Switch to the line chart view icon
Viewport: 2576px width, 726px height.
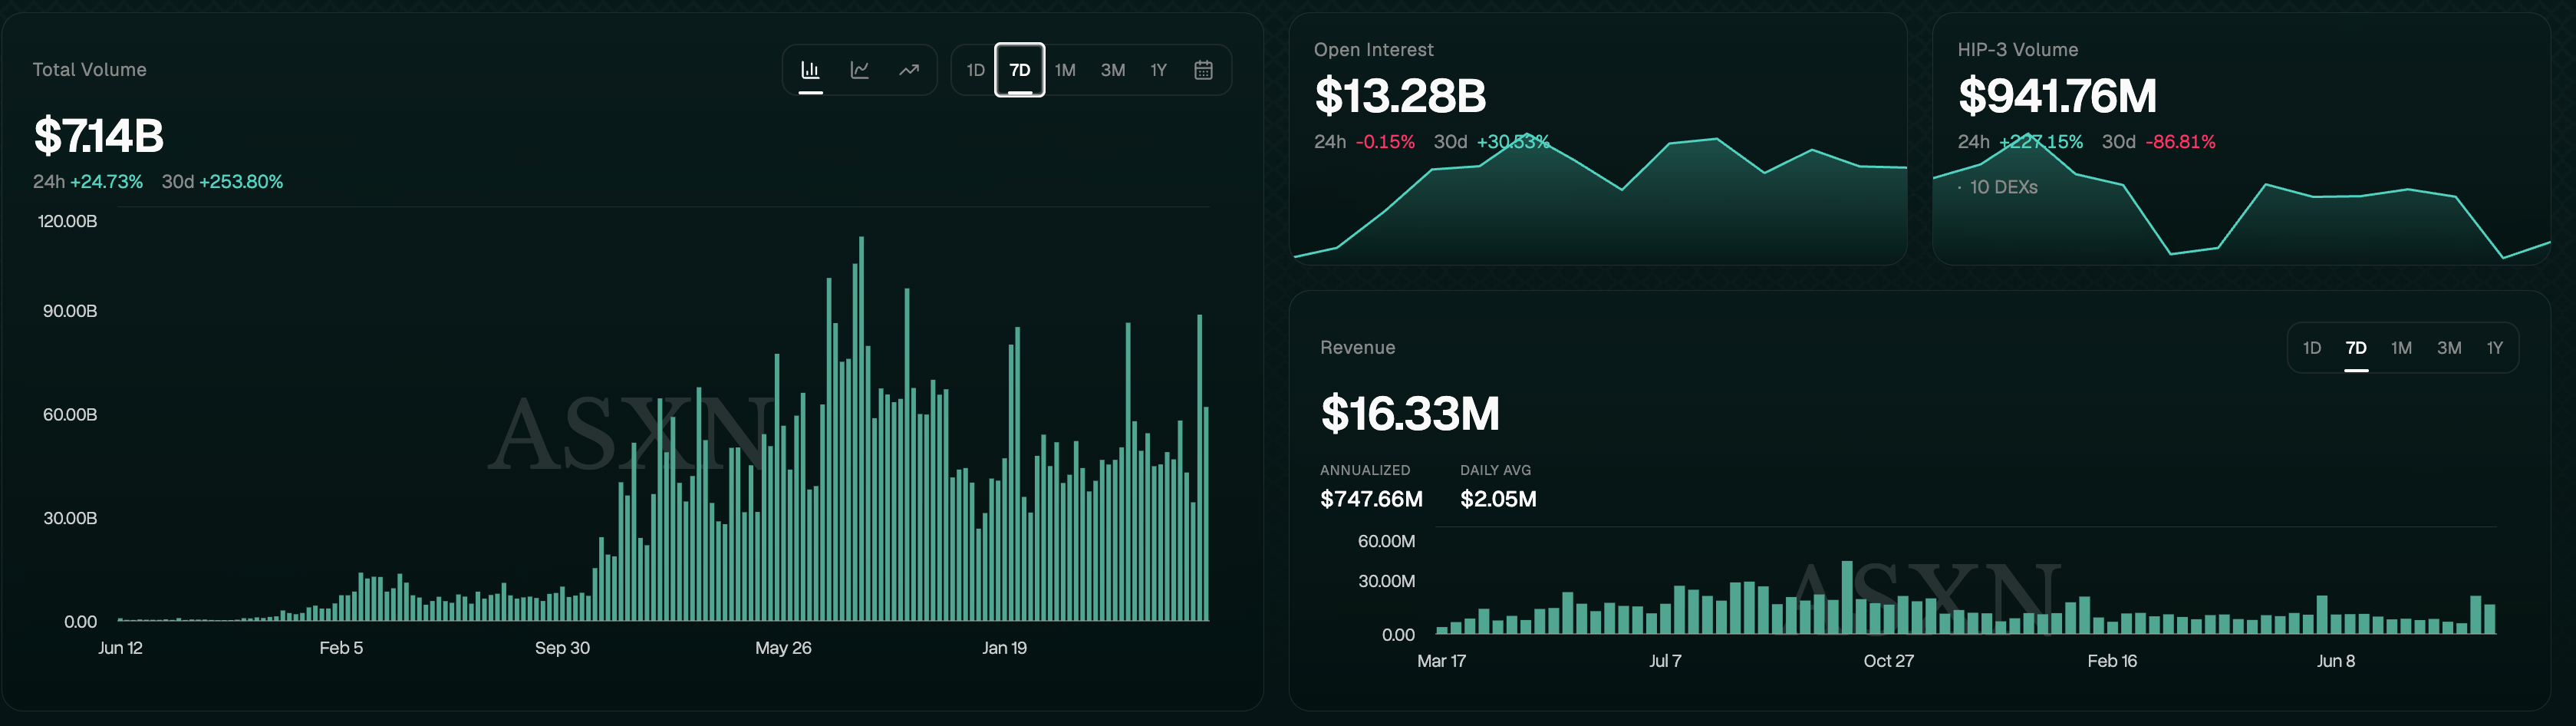click(859, 70)
